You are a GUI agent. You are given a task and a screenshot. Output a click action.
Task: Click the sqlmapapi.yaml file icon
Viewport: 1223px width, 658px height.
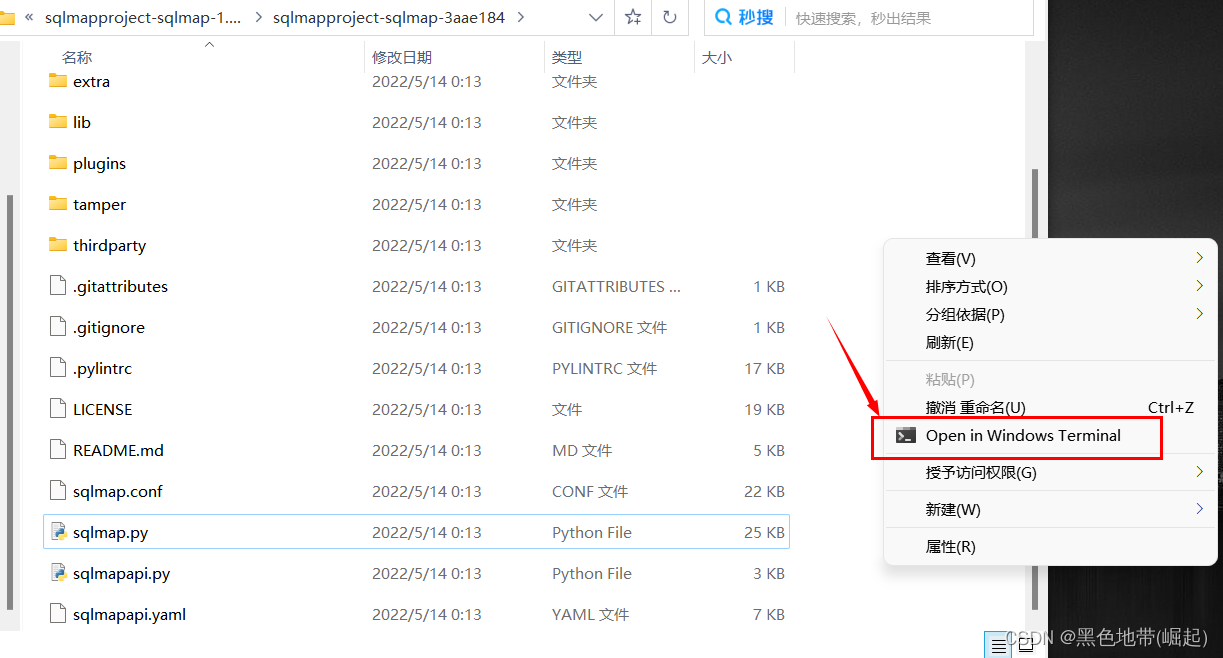58,614
